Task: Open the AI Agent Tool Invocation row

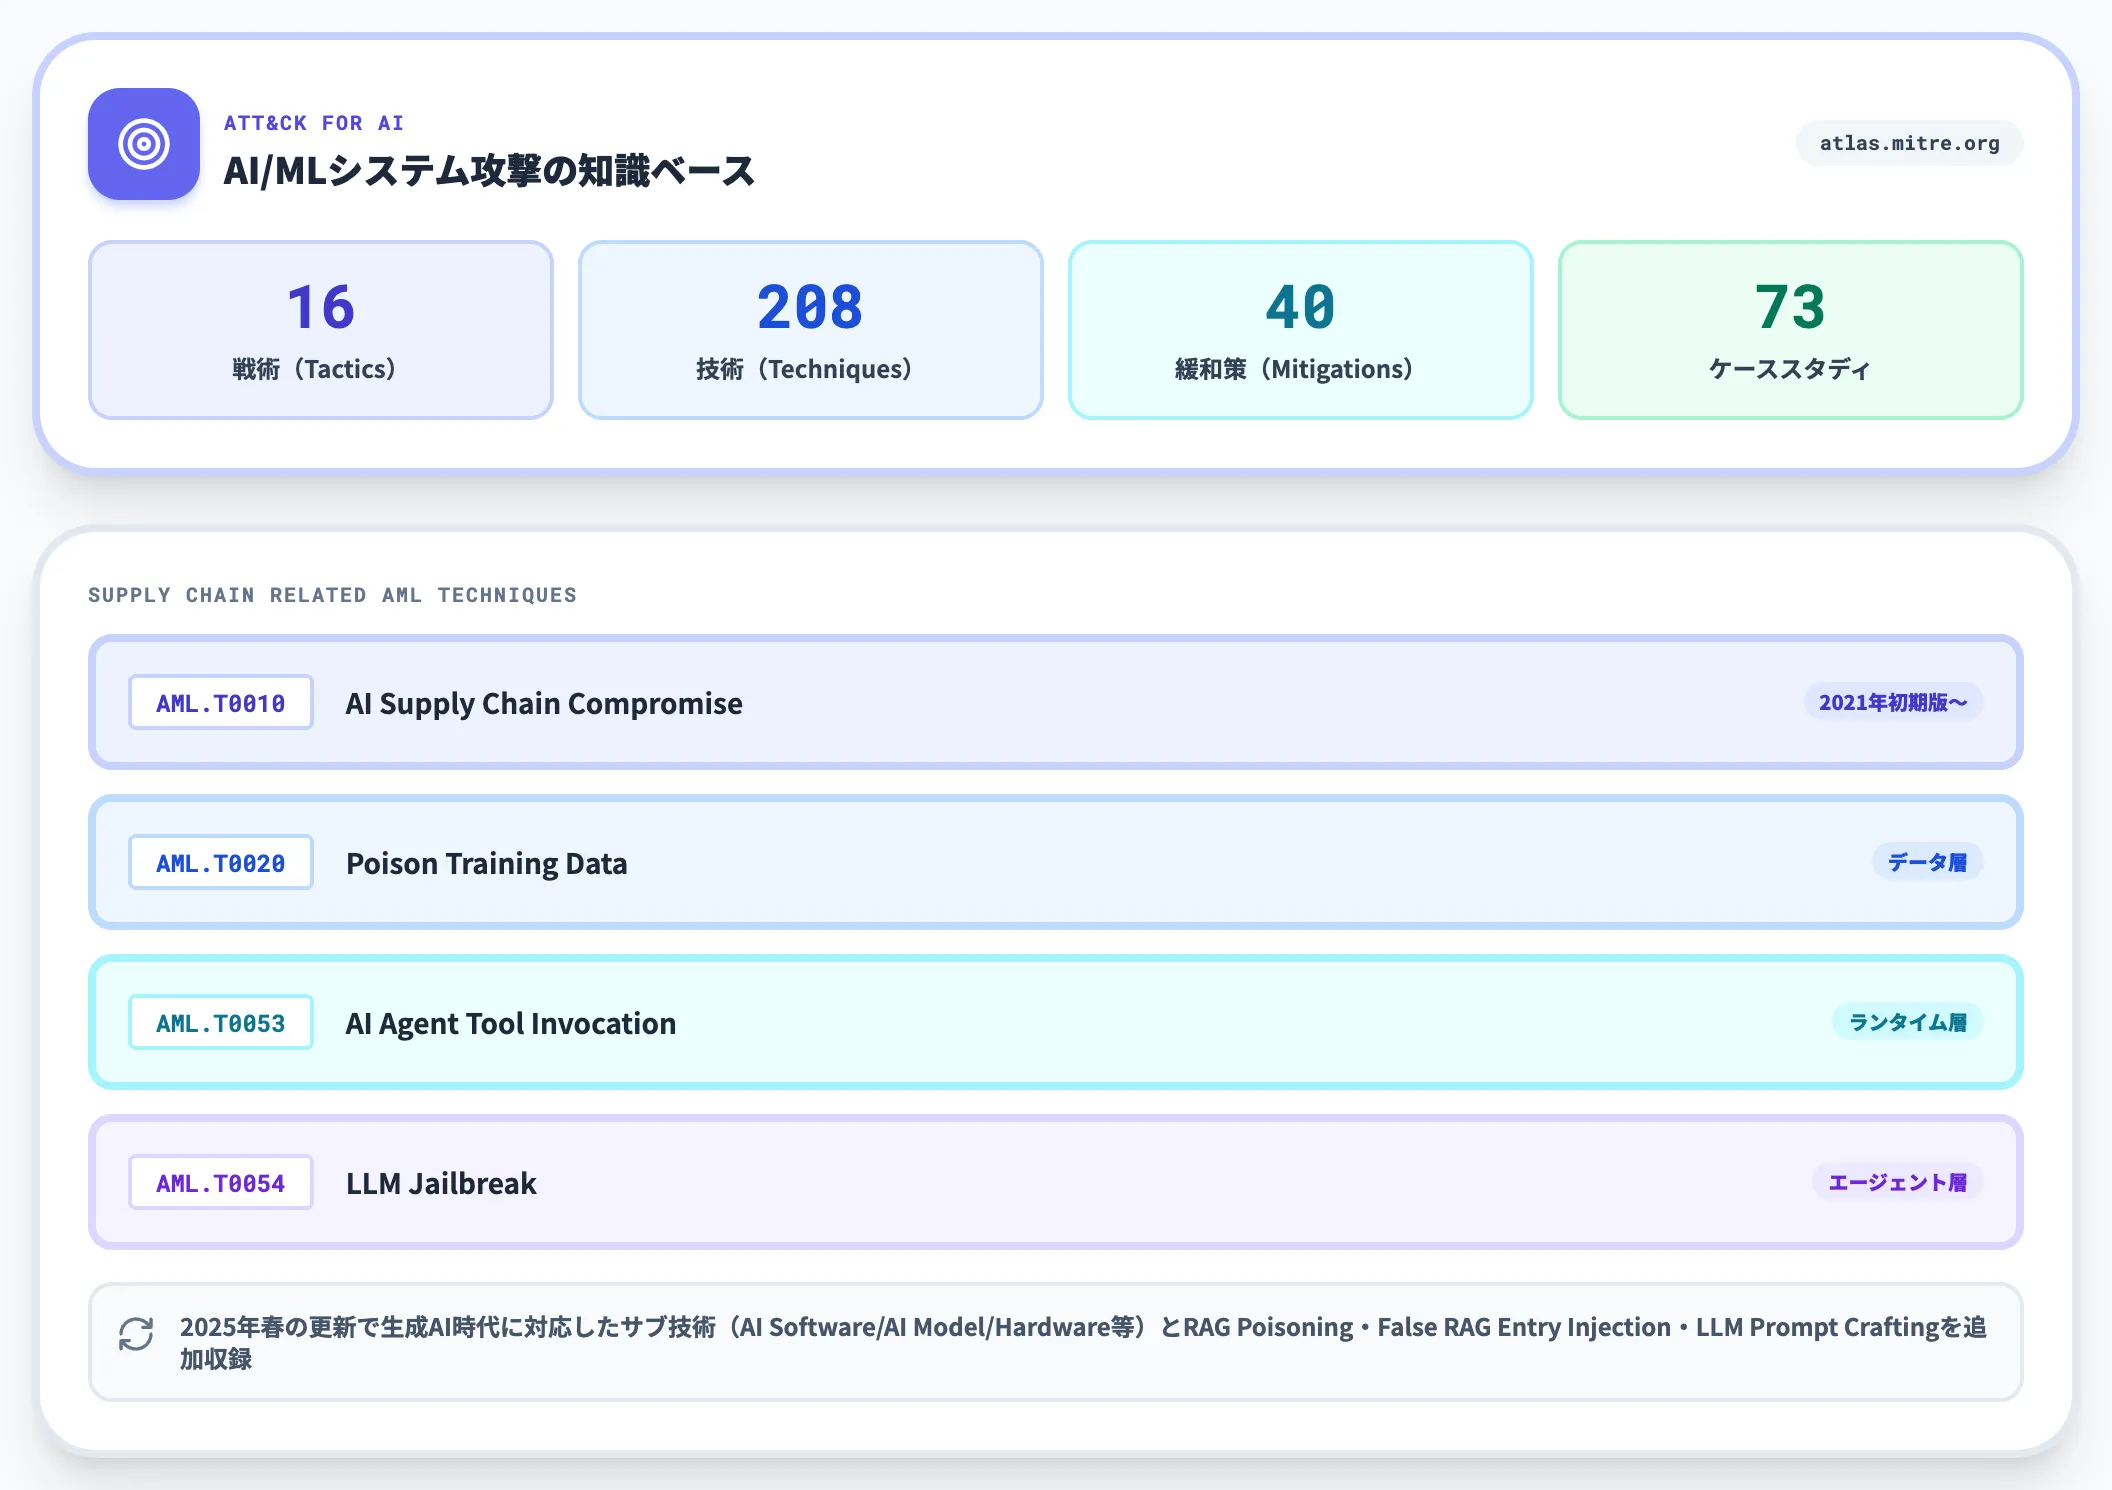Action: pyautogui.click(x=1056, y=1023)
